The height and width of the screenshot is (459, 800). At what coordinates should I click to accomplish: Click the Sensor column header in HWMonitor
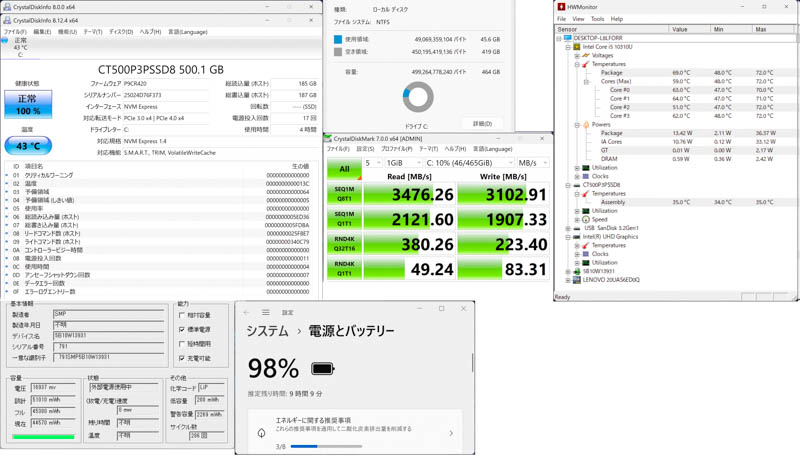pos(611,30)
